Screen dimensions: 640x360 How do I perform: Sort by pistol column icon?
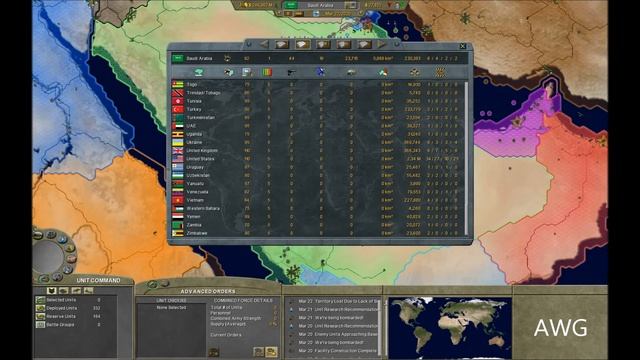pyautogui.click(x=291, y=72)
